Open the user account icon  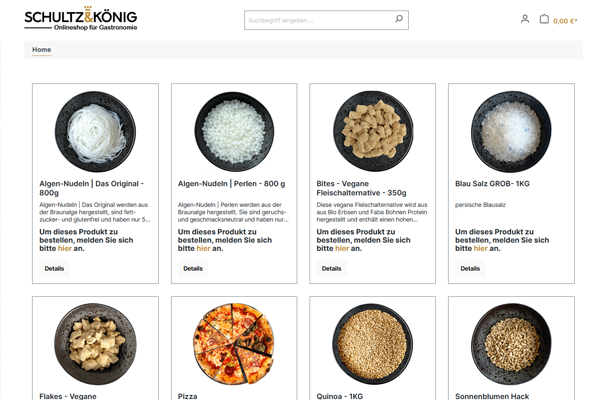[x=525, y=19]
